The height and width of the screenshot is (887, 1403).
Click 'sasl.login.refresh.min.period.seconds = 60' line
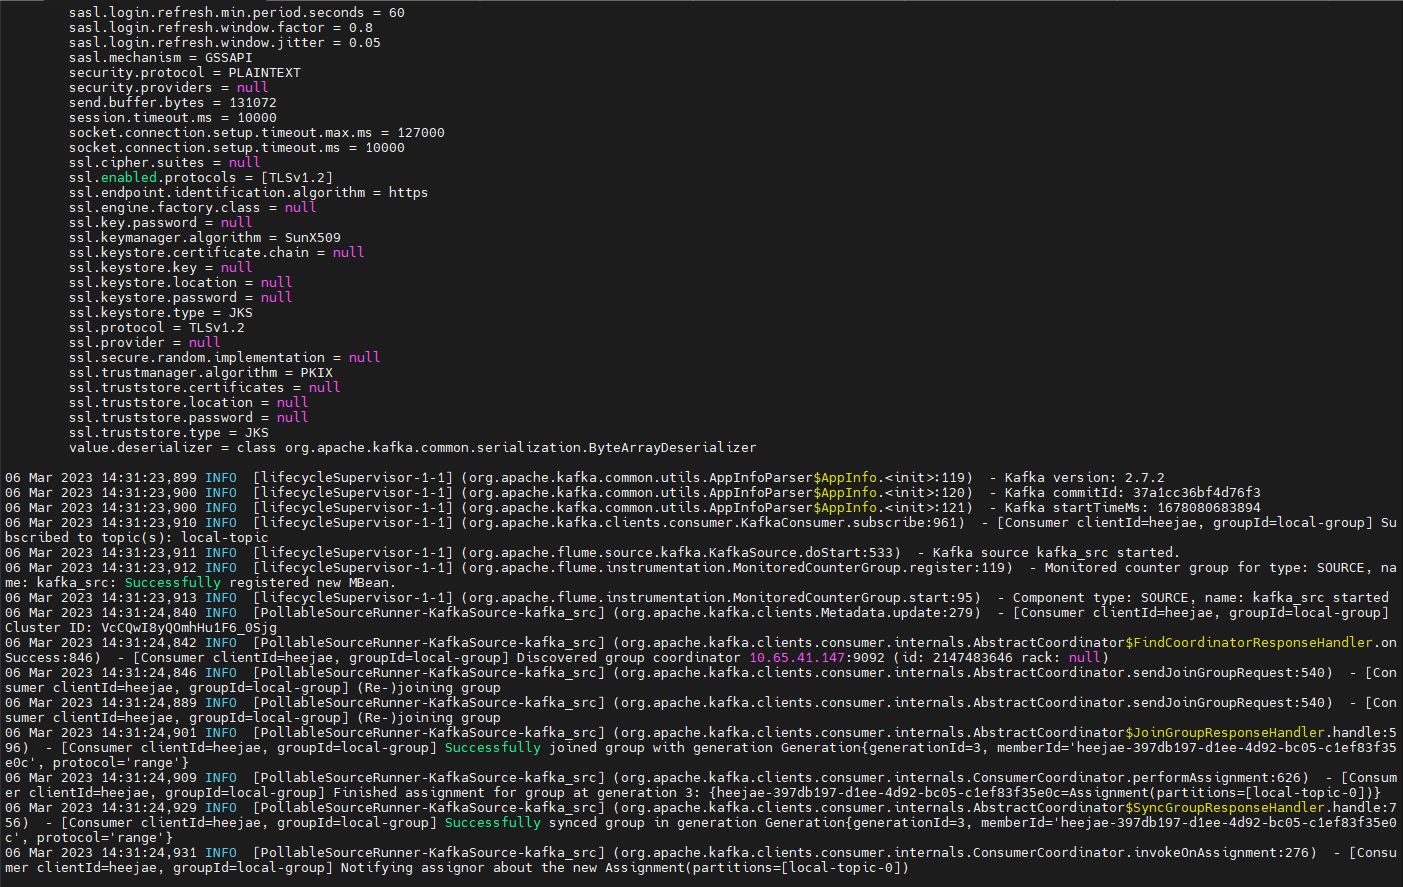coord(237,13)
